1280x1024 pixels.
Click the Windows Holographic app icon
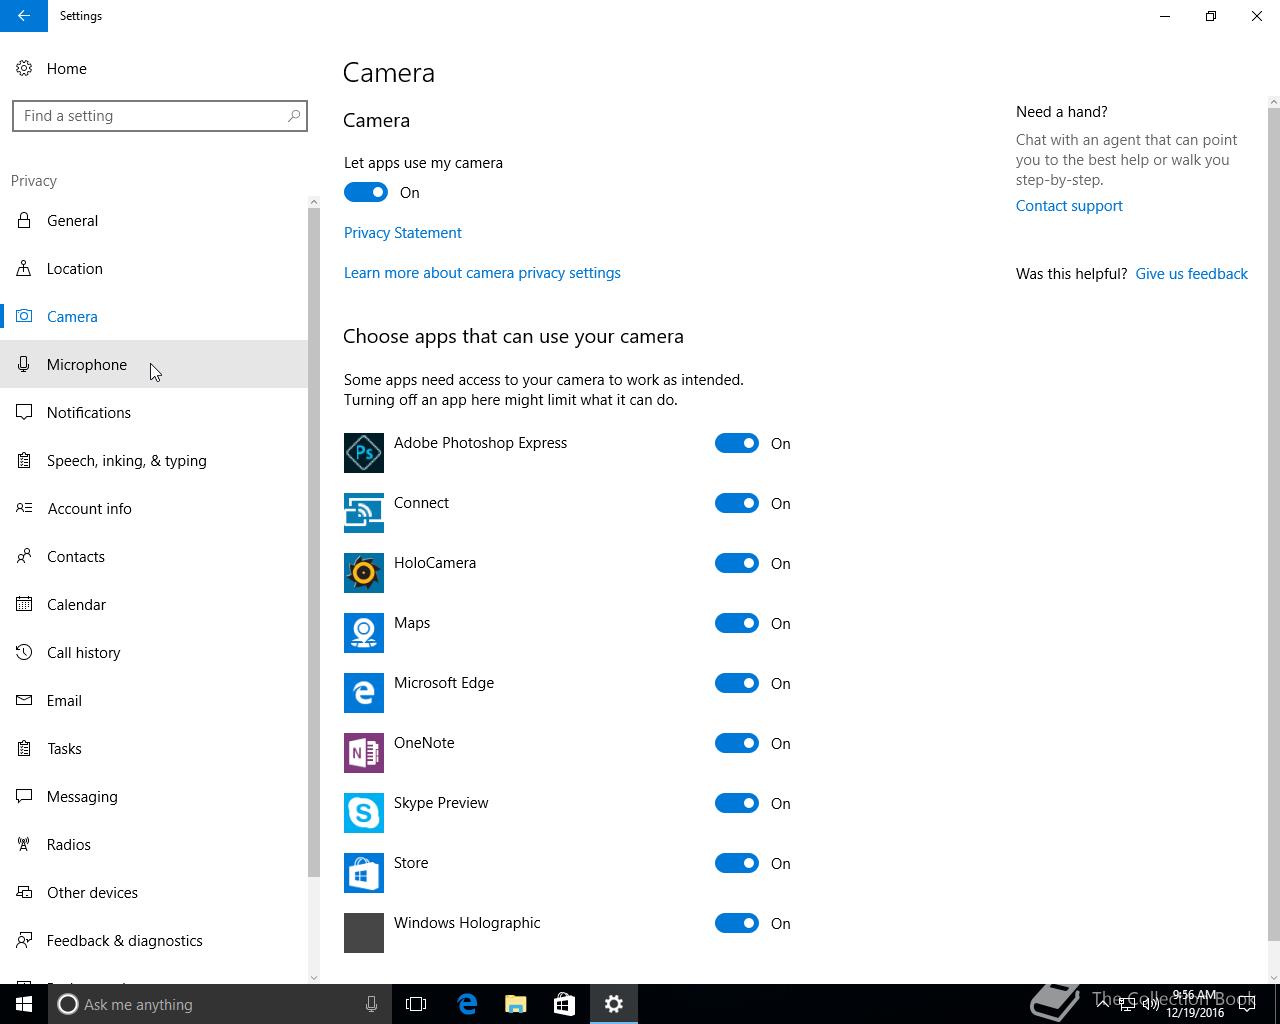pyautogui.click(x=364, y=933)
